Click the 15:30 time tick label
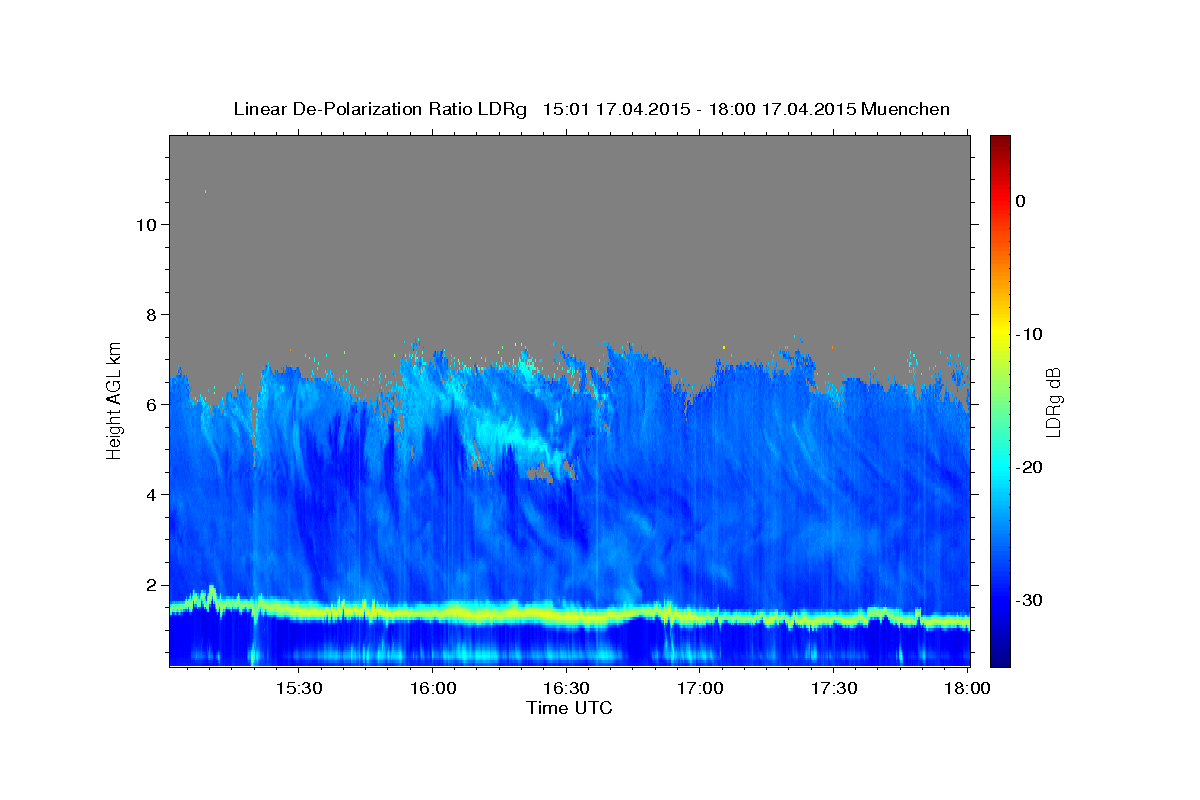 pos(298,689)
